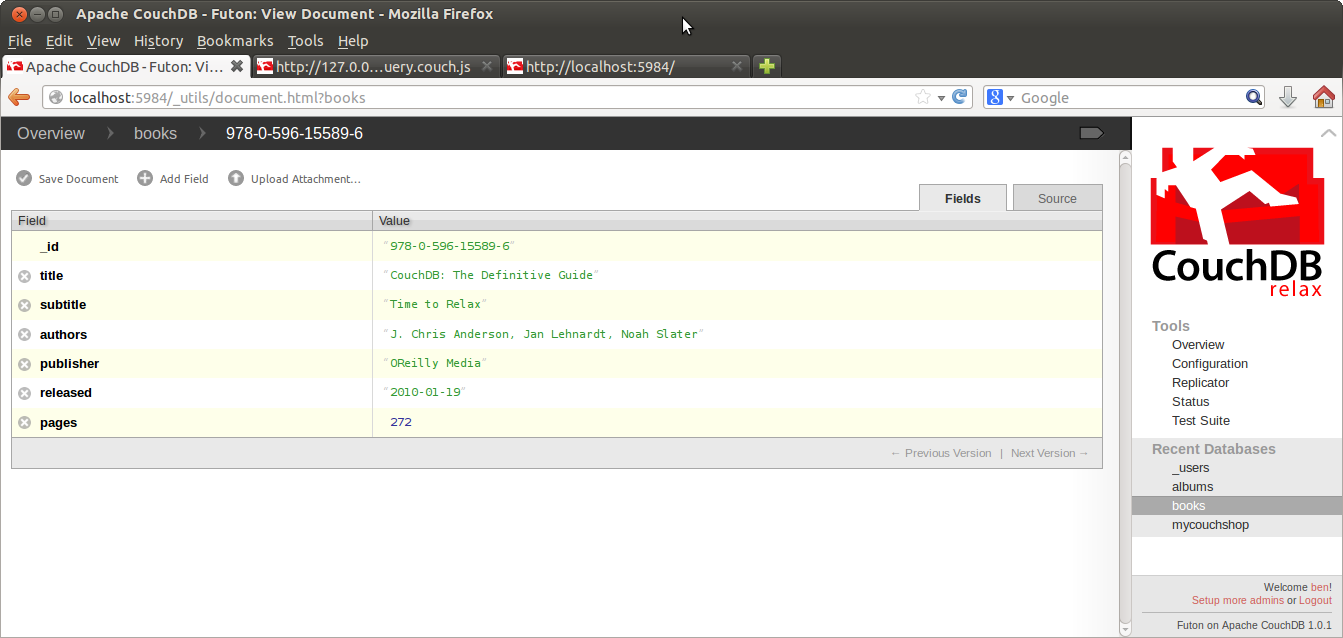Viewport: 1343px width, 638px height.
Task: Open Status in the sidebar
Action: point(1190,402)
